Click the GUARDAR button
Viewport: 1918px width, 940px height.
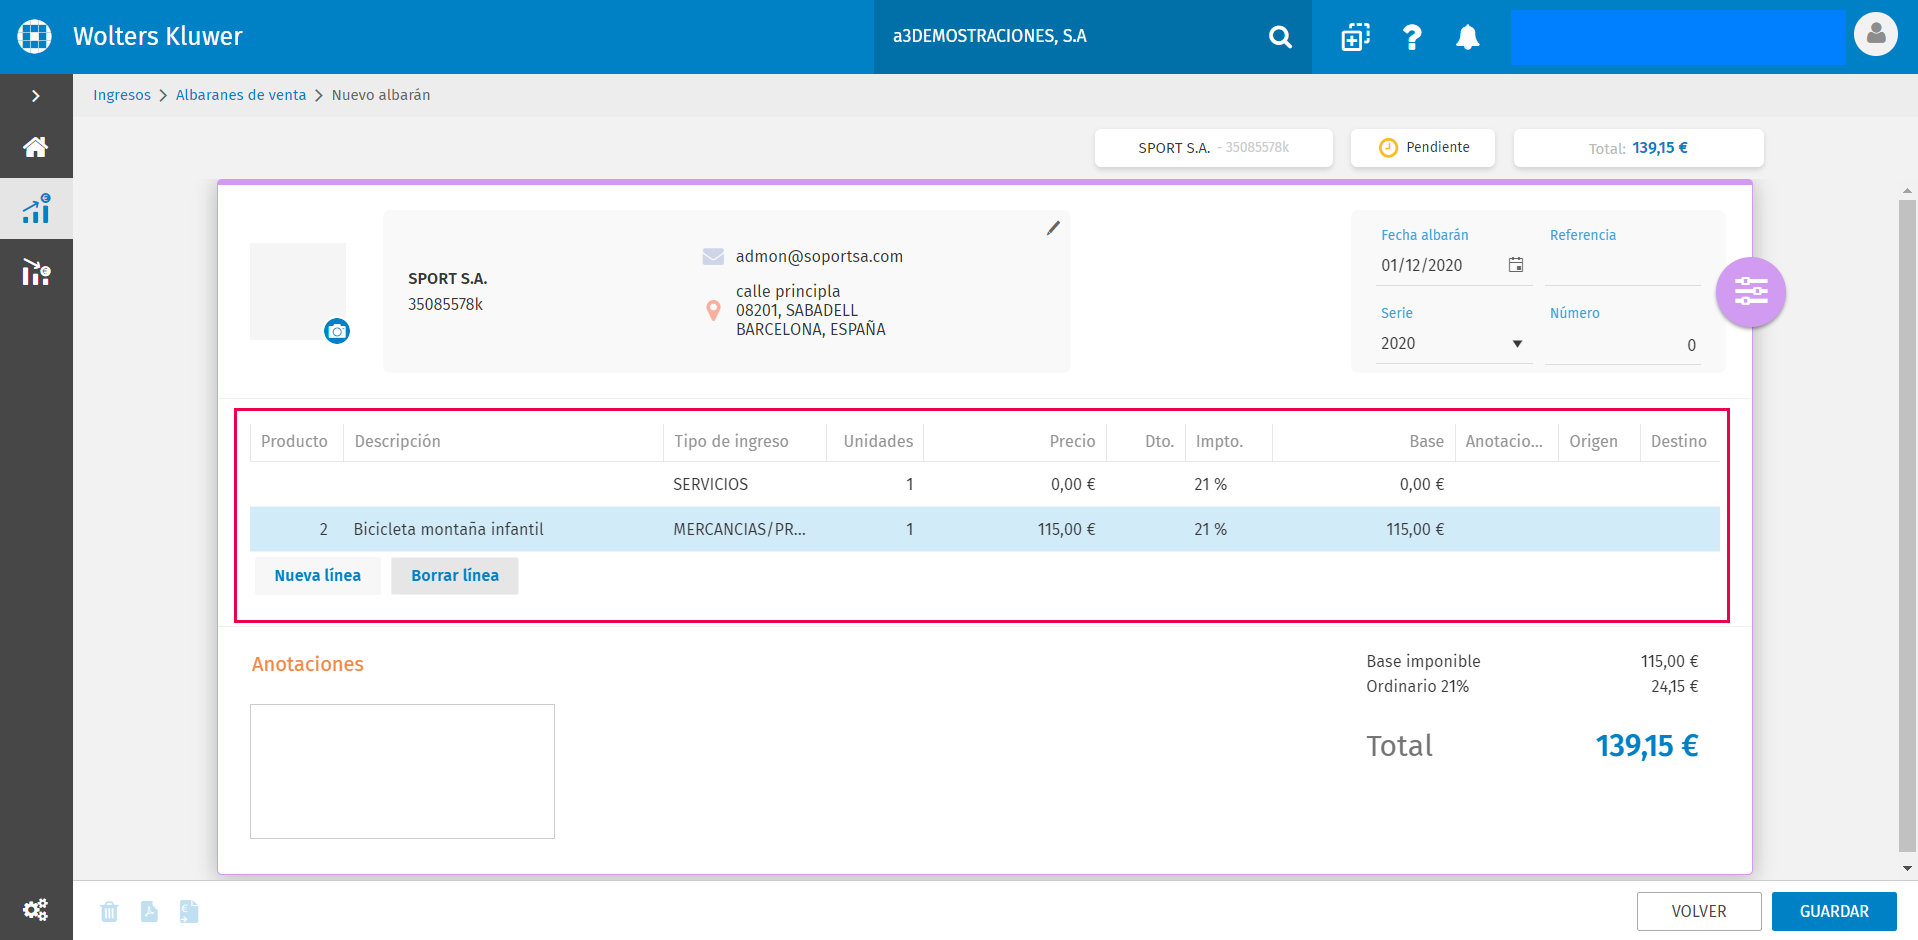coord(1834,911)
